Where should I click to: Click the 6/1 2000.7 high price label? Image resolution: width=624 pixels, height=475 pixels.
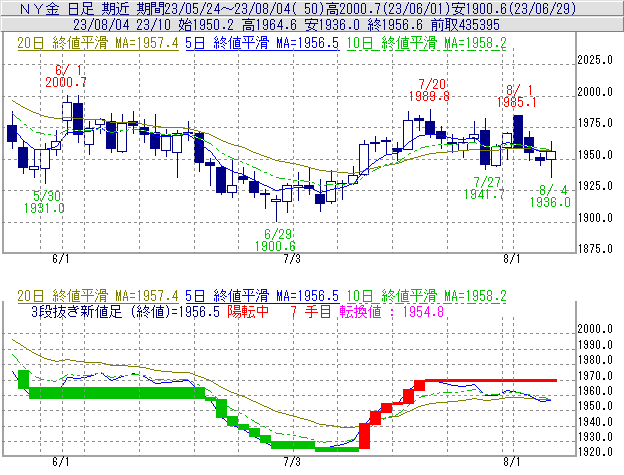click(x=66, y=76)
